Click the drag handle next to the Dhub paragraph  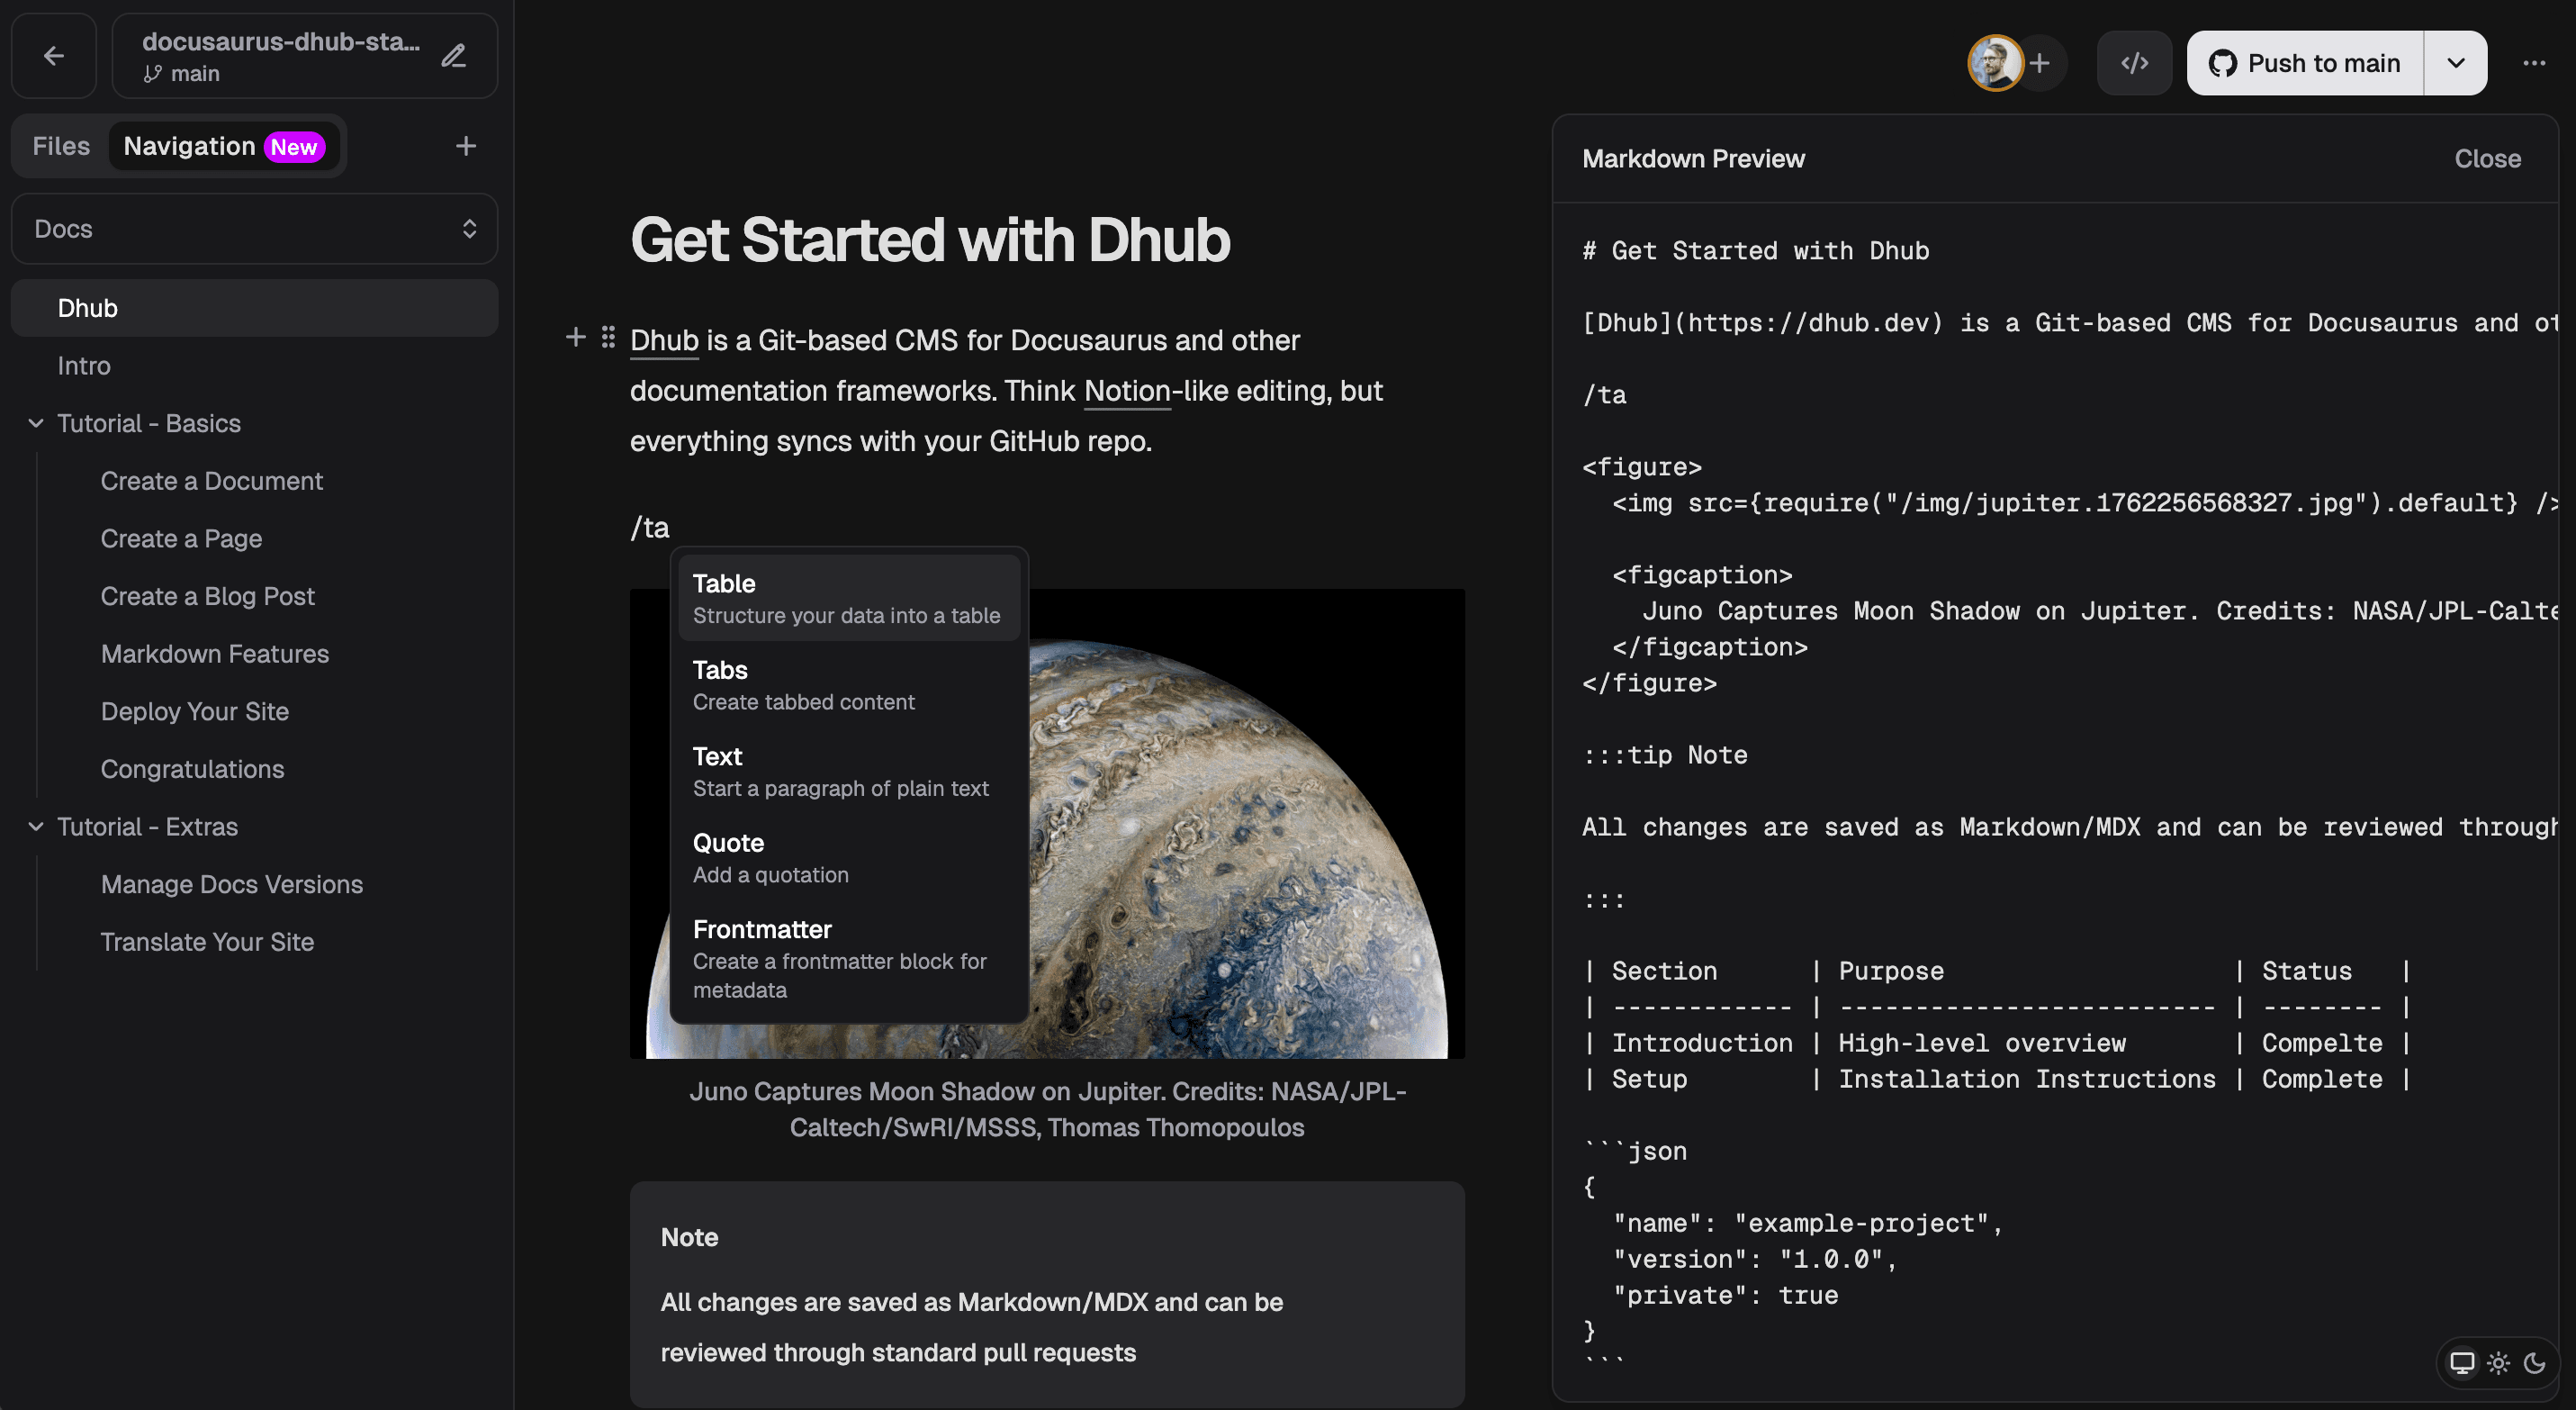pos(609,337)
